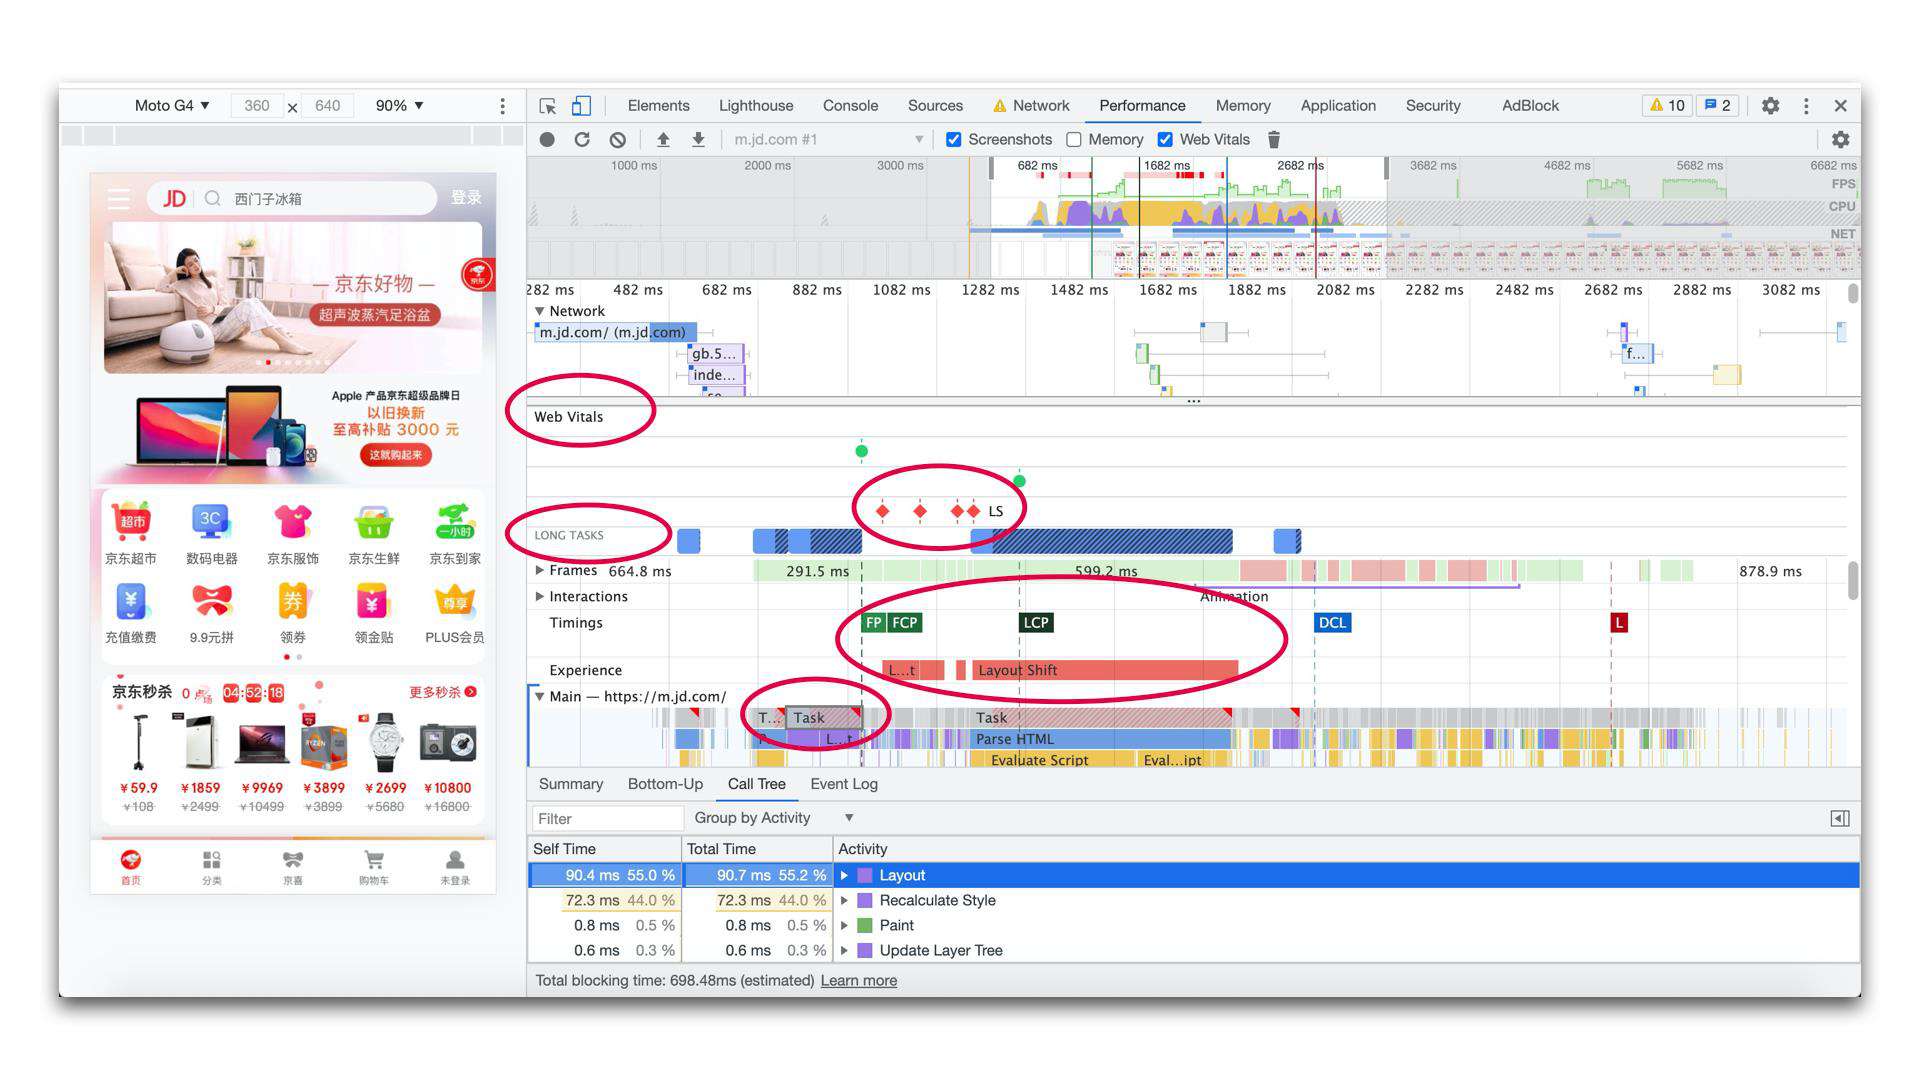Open capture settings gear in Performance toolbar
Image resolution: width=1920 pixels, height=1080 pixels.
point(1840,140)
